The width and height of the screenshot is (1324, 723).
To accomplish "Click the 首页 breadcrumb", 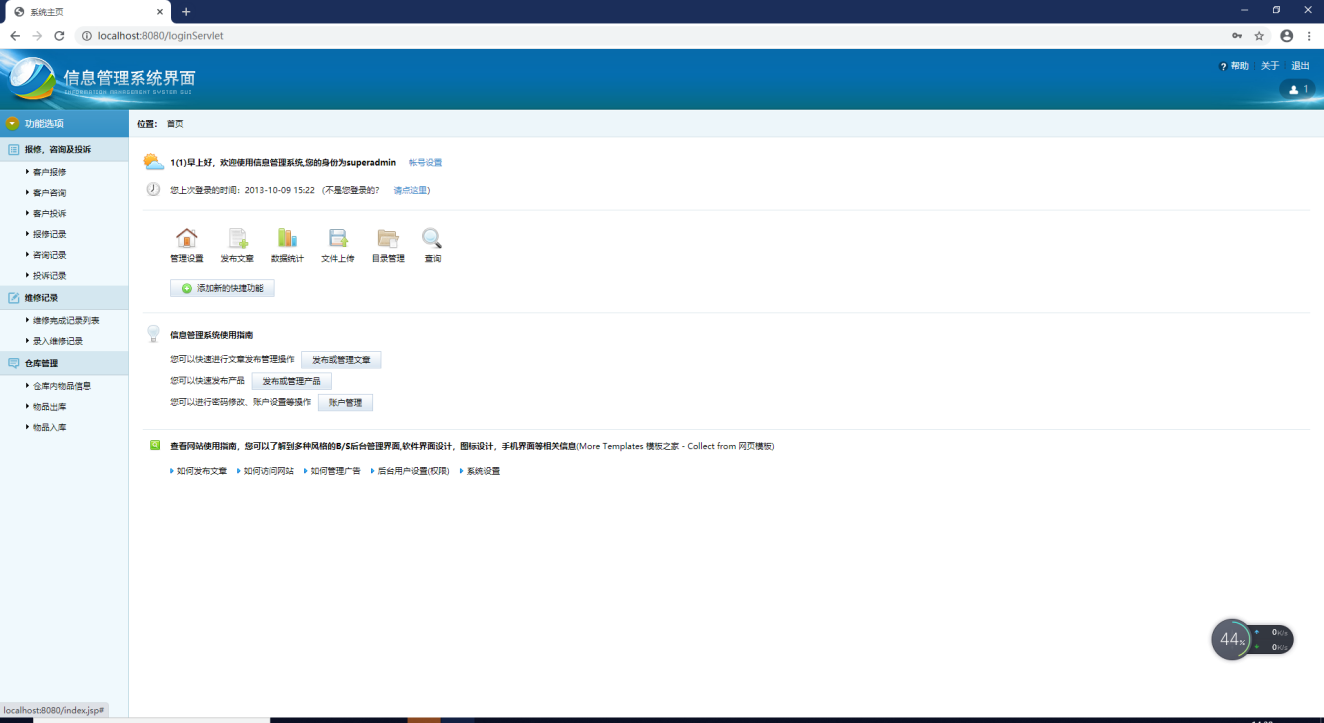I will click(175, 124).
